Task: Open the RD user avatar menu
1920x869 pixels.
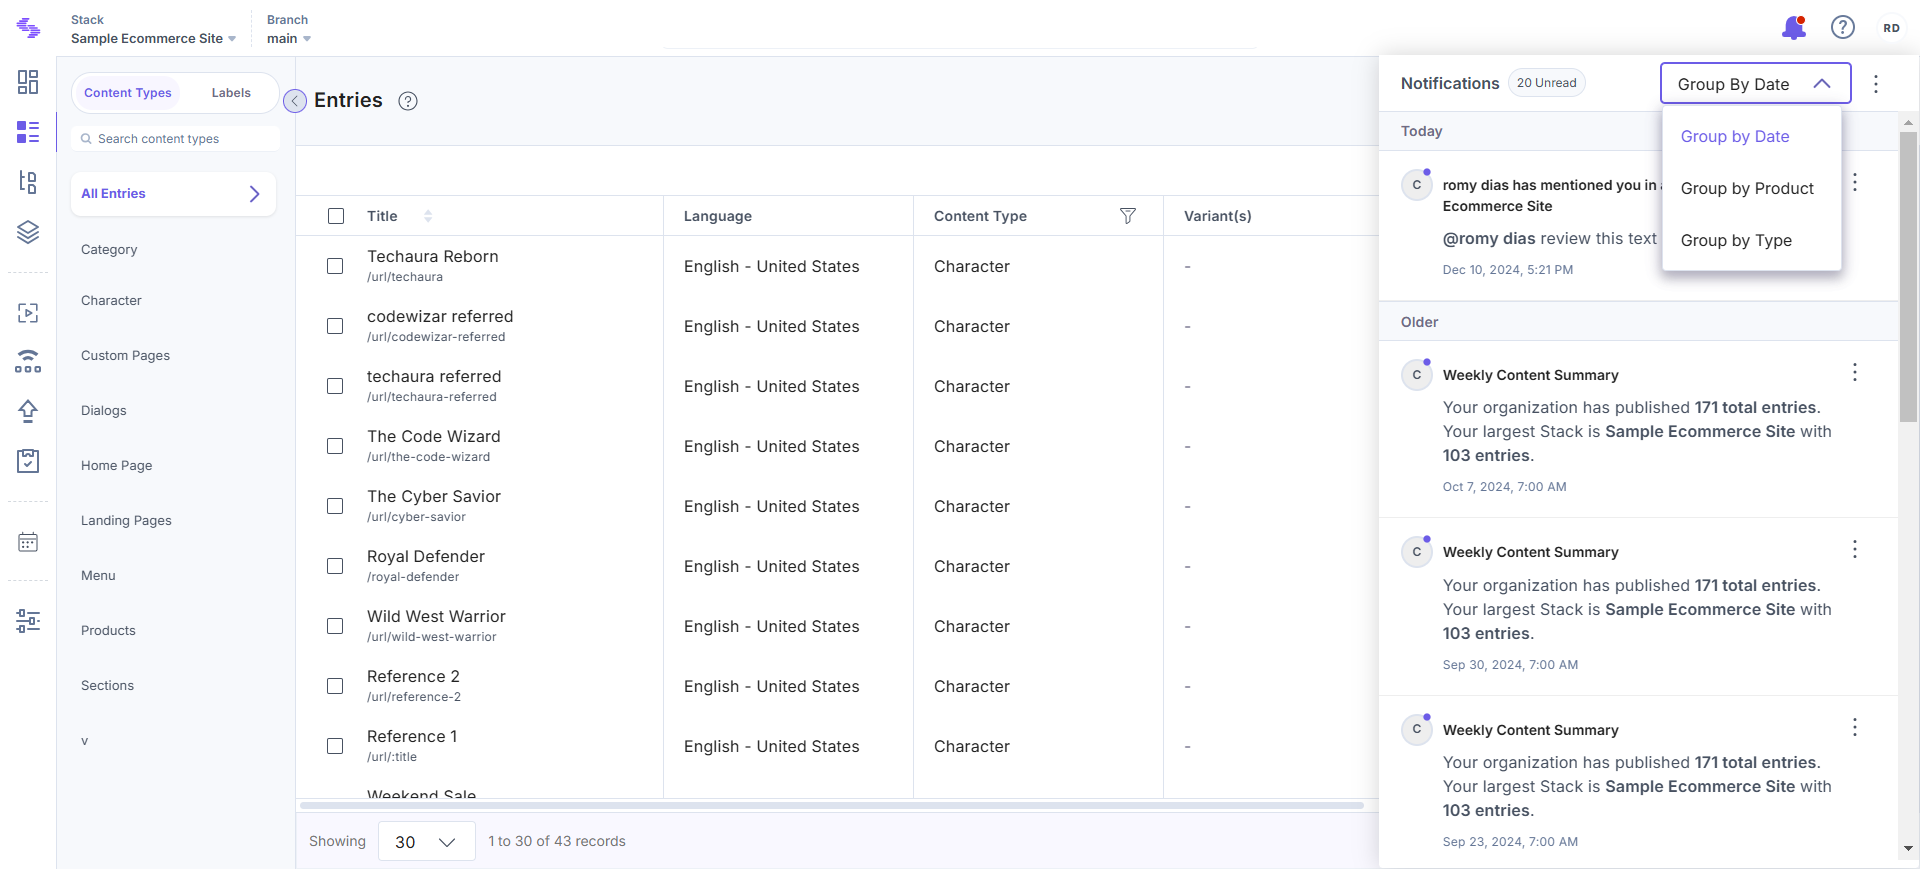Action: tap(1891, 28)
